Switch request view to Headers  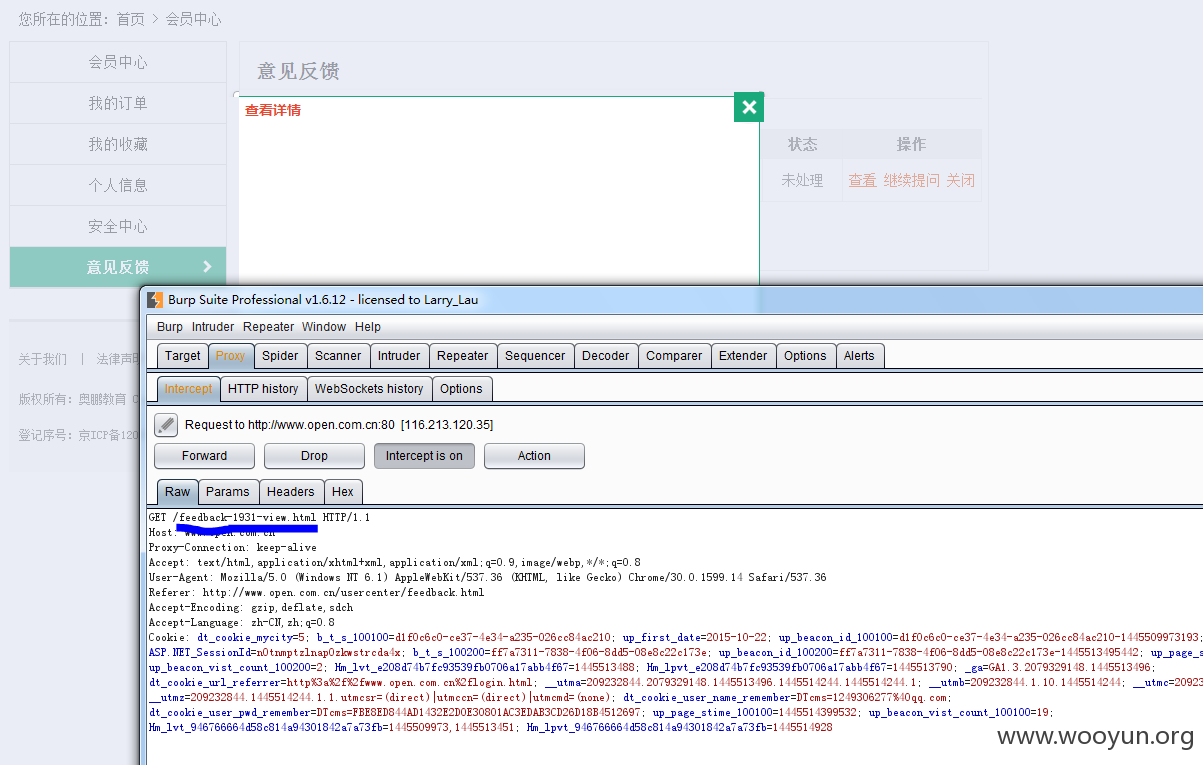pos(291,492)
